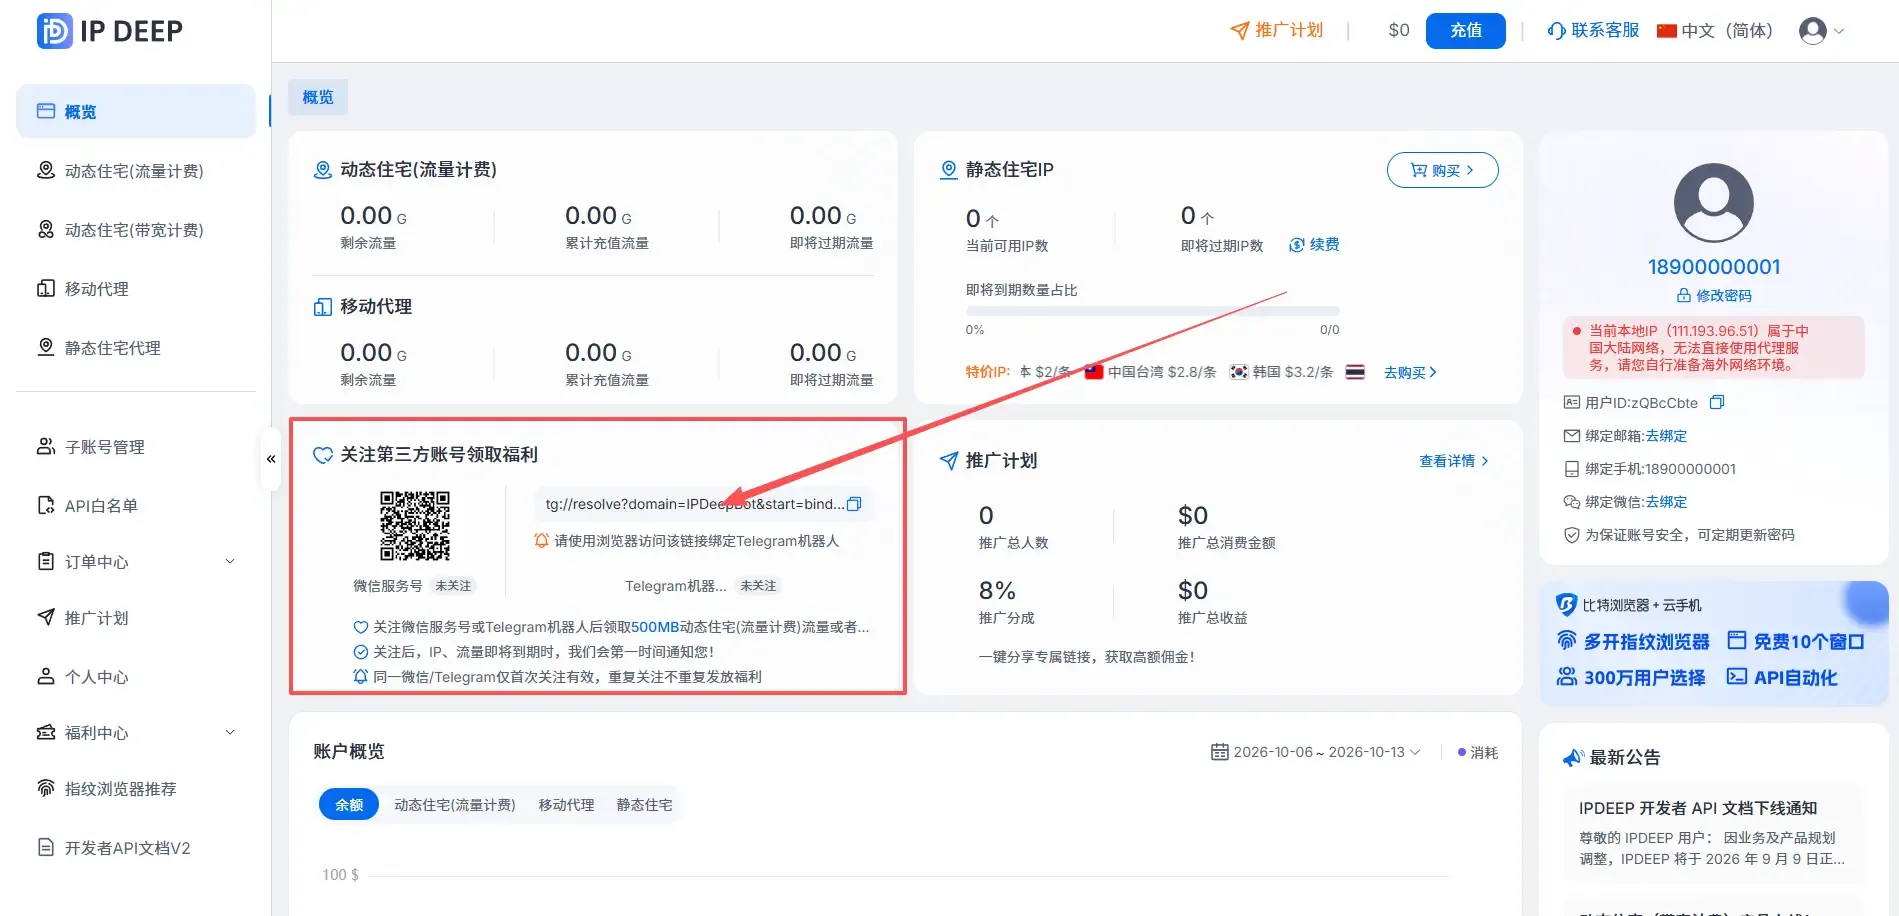Click the 即将到期数量占比 progress bar
Screen dimensions: 1899x916
click(1152, 311)
